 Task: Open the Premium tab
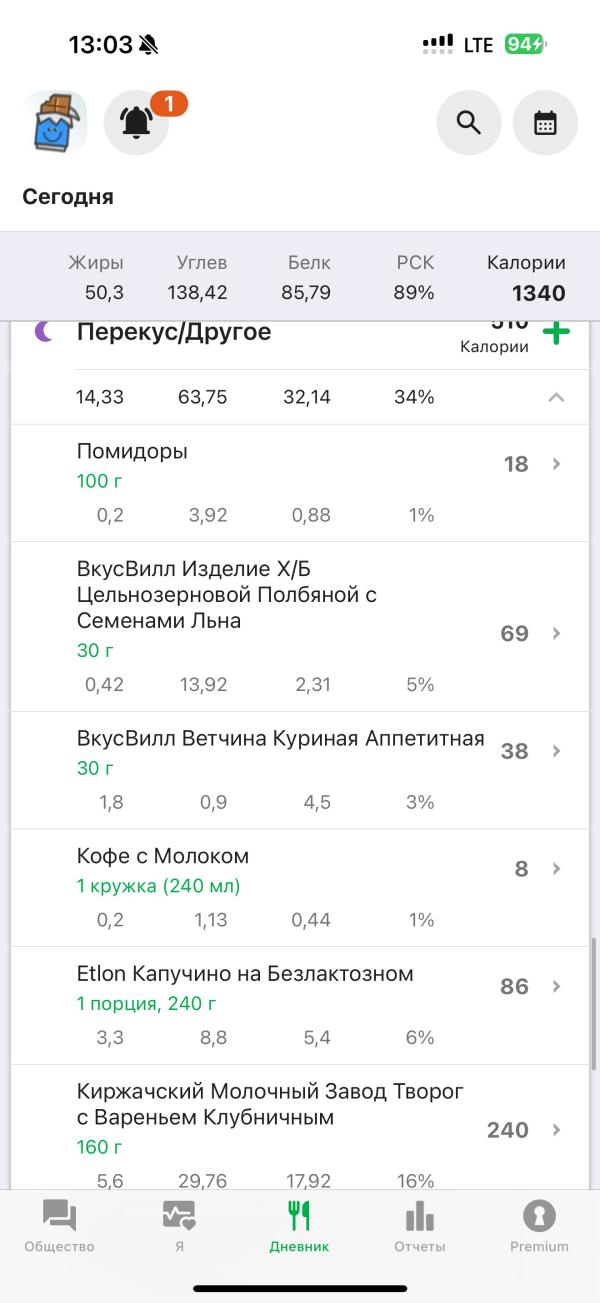pos(539,1227)
